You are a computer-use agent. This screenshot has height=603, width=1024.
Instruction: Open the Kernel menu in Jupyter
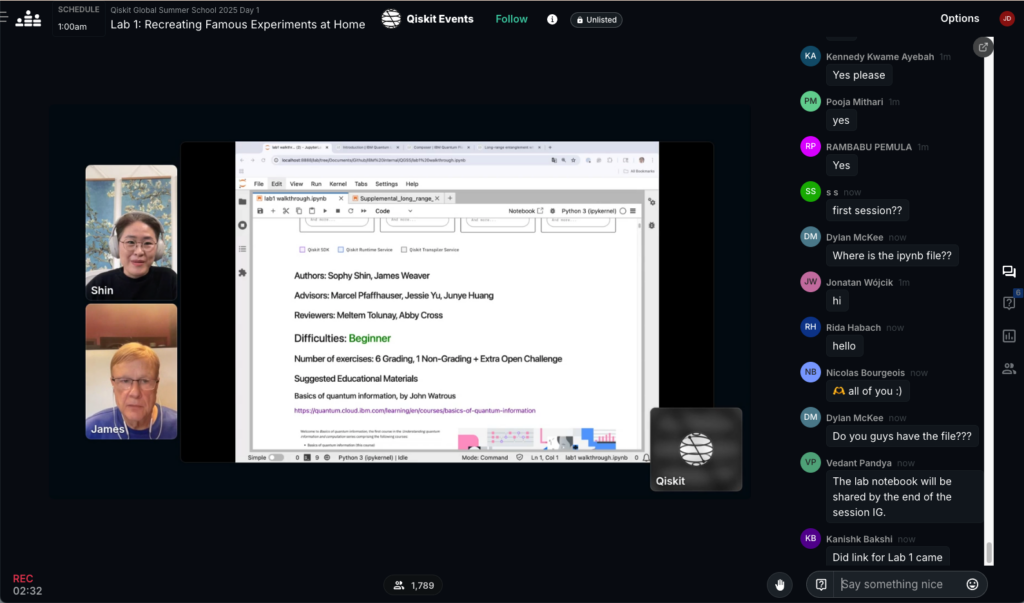[x=338, y=184]
